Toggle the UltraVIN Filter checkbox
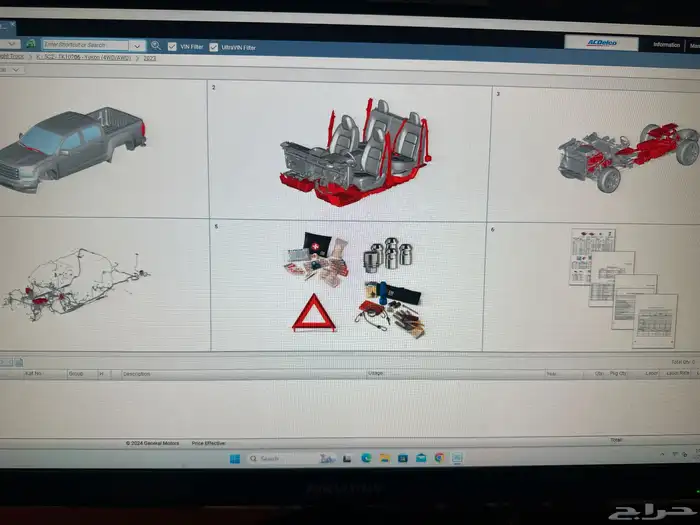700x525 pixels. click(213, 47)
